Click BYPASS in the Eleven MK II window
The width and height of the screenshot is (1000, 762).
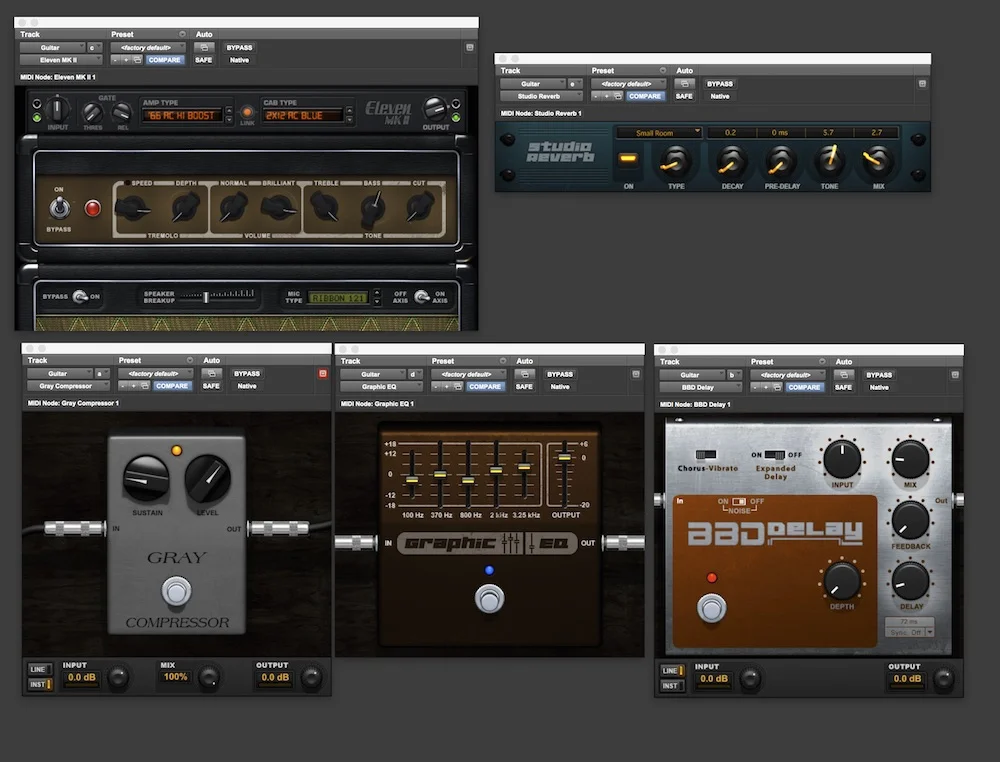tap(239, 47)
